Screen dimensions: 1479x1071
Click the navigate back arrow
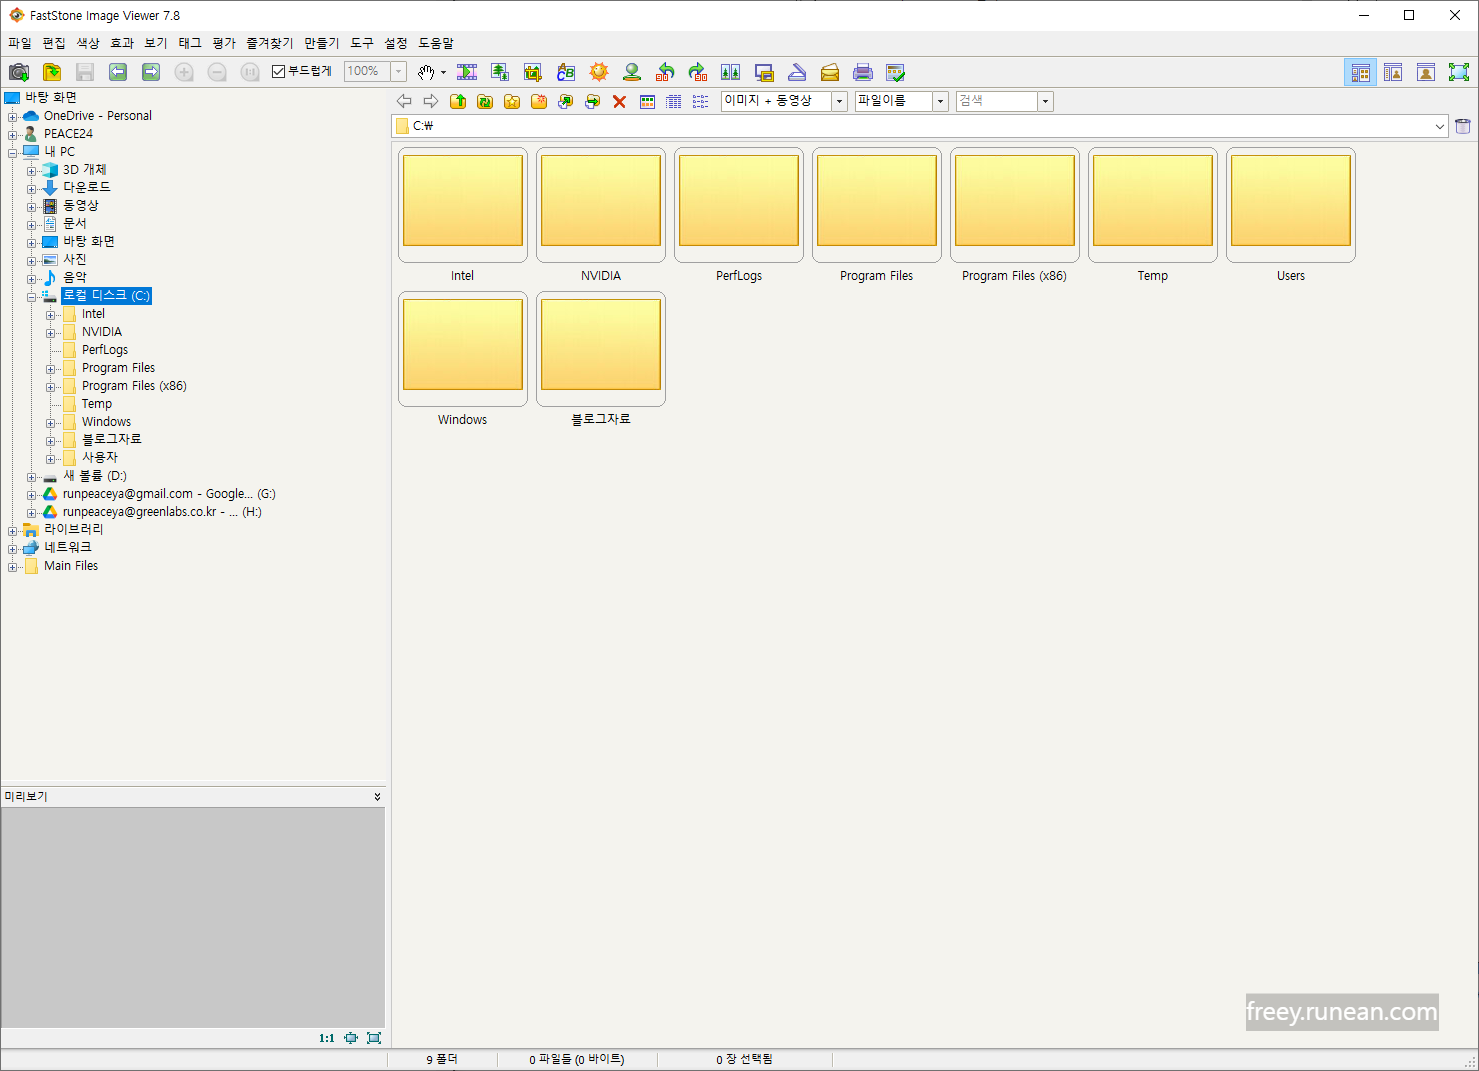coord(404,101)
